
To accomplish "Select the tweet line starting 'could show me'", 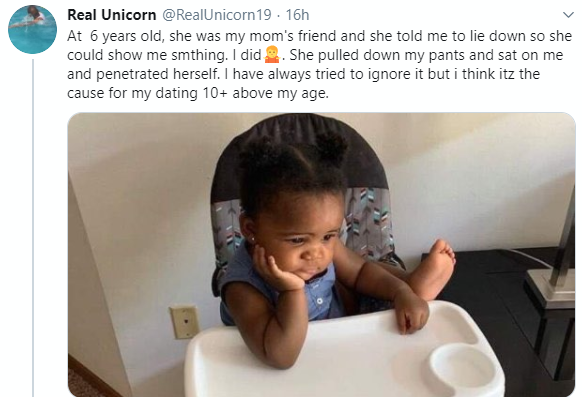I will click(x=315, y=55).
